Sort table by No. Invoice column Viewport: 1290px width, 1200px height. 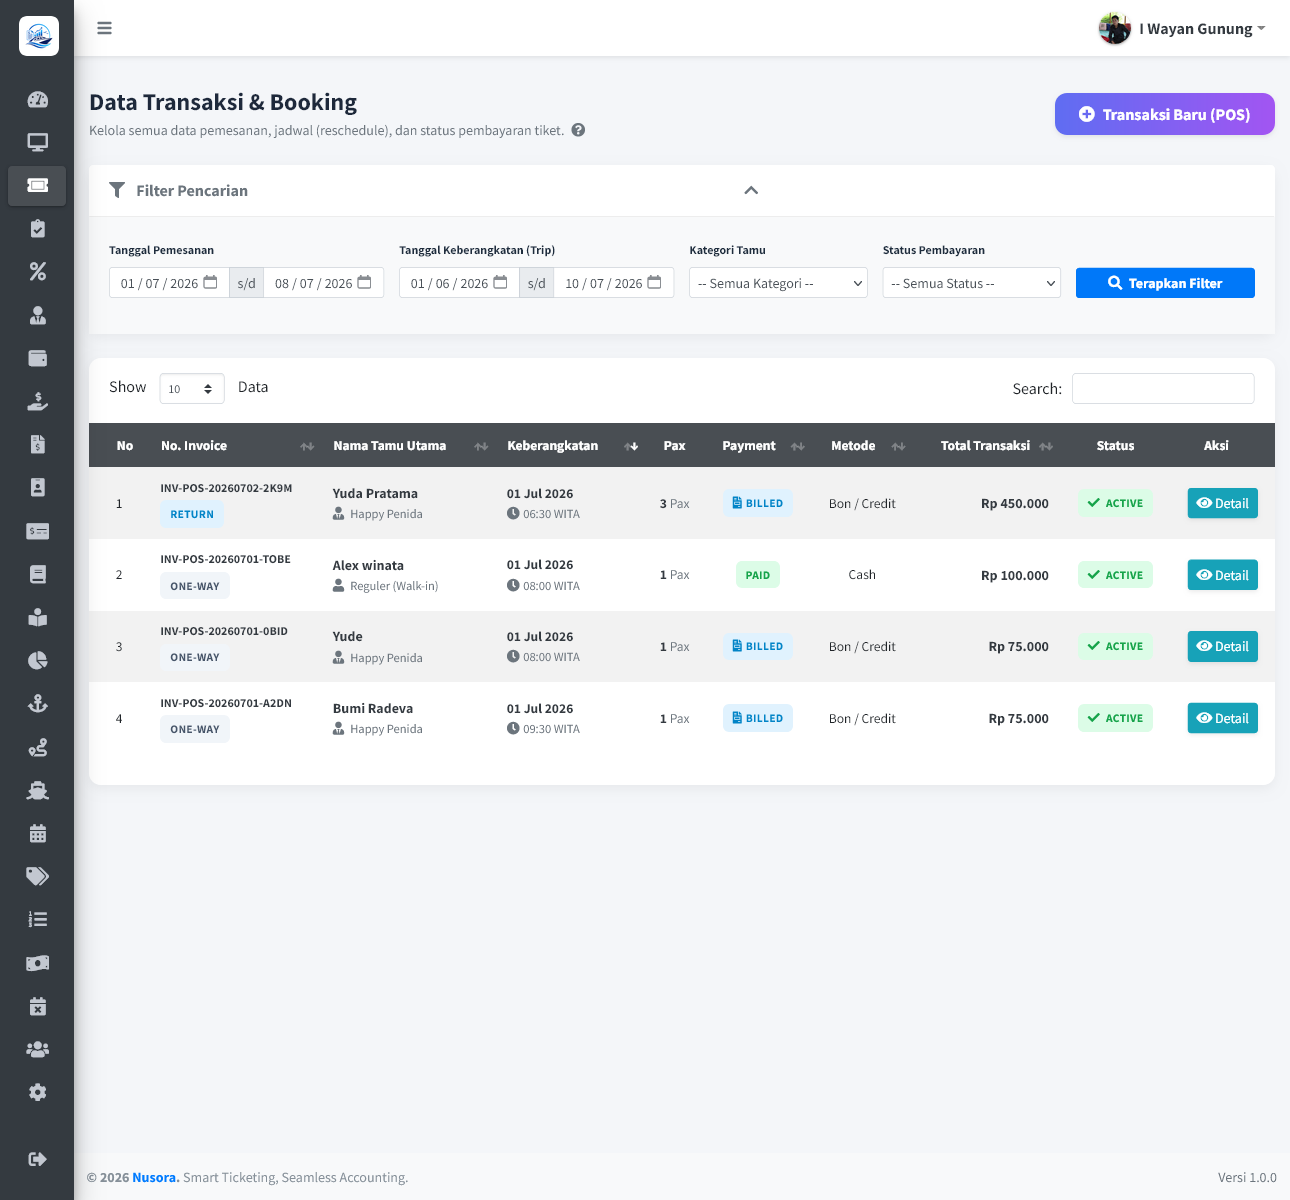(237, 446)
